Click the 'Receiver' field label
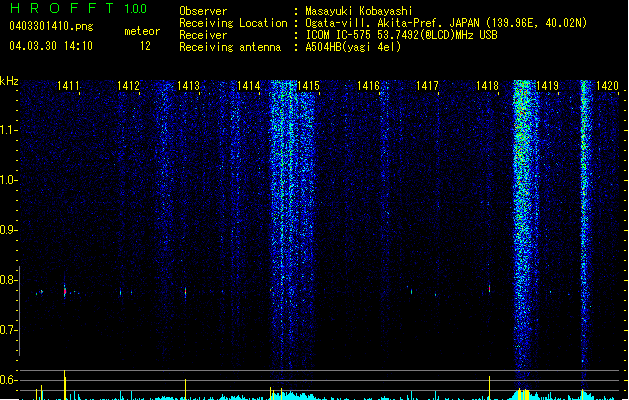 tap(203, 35)
